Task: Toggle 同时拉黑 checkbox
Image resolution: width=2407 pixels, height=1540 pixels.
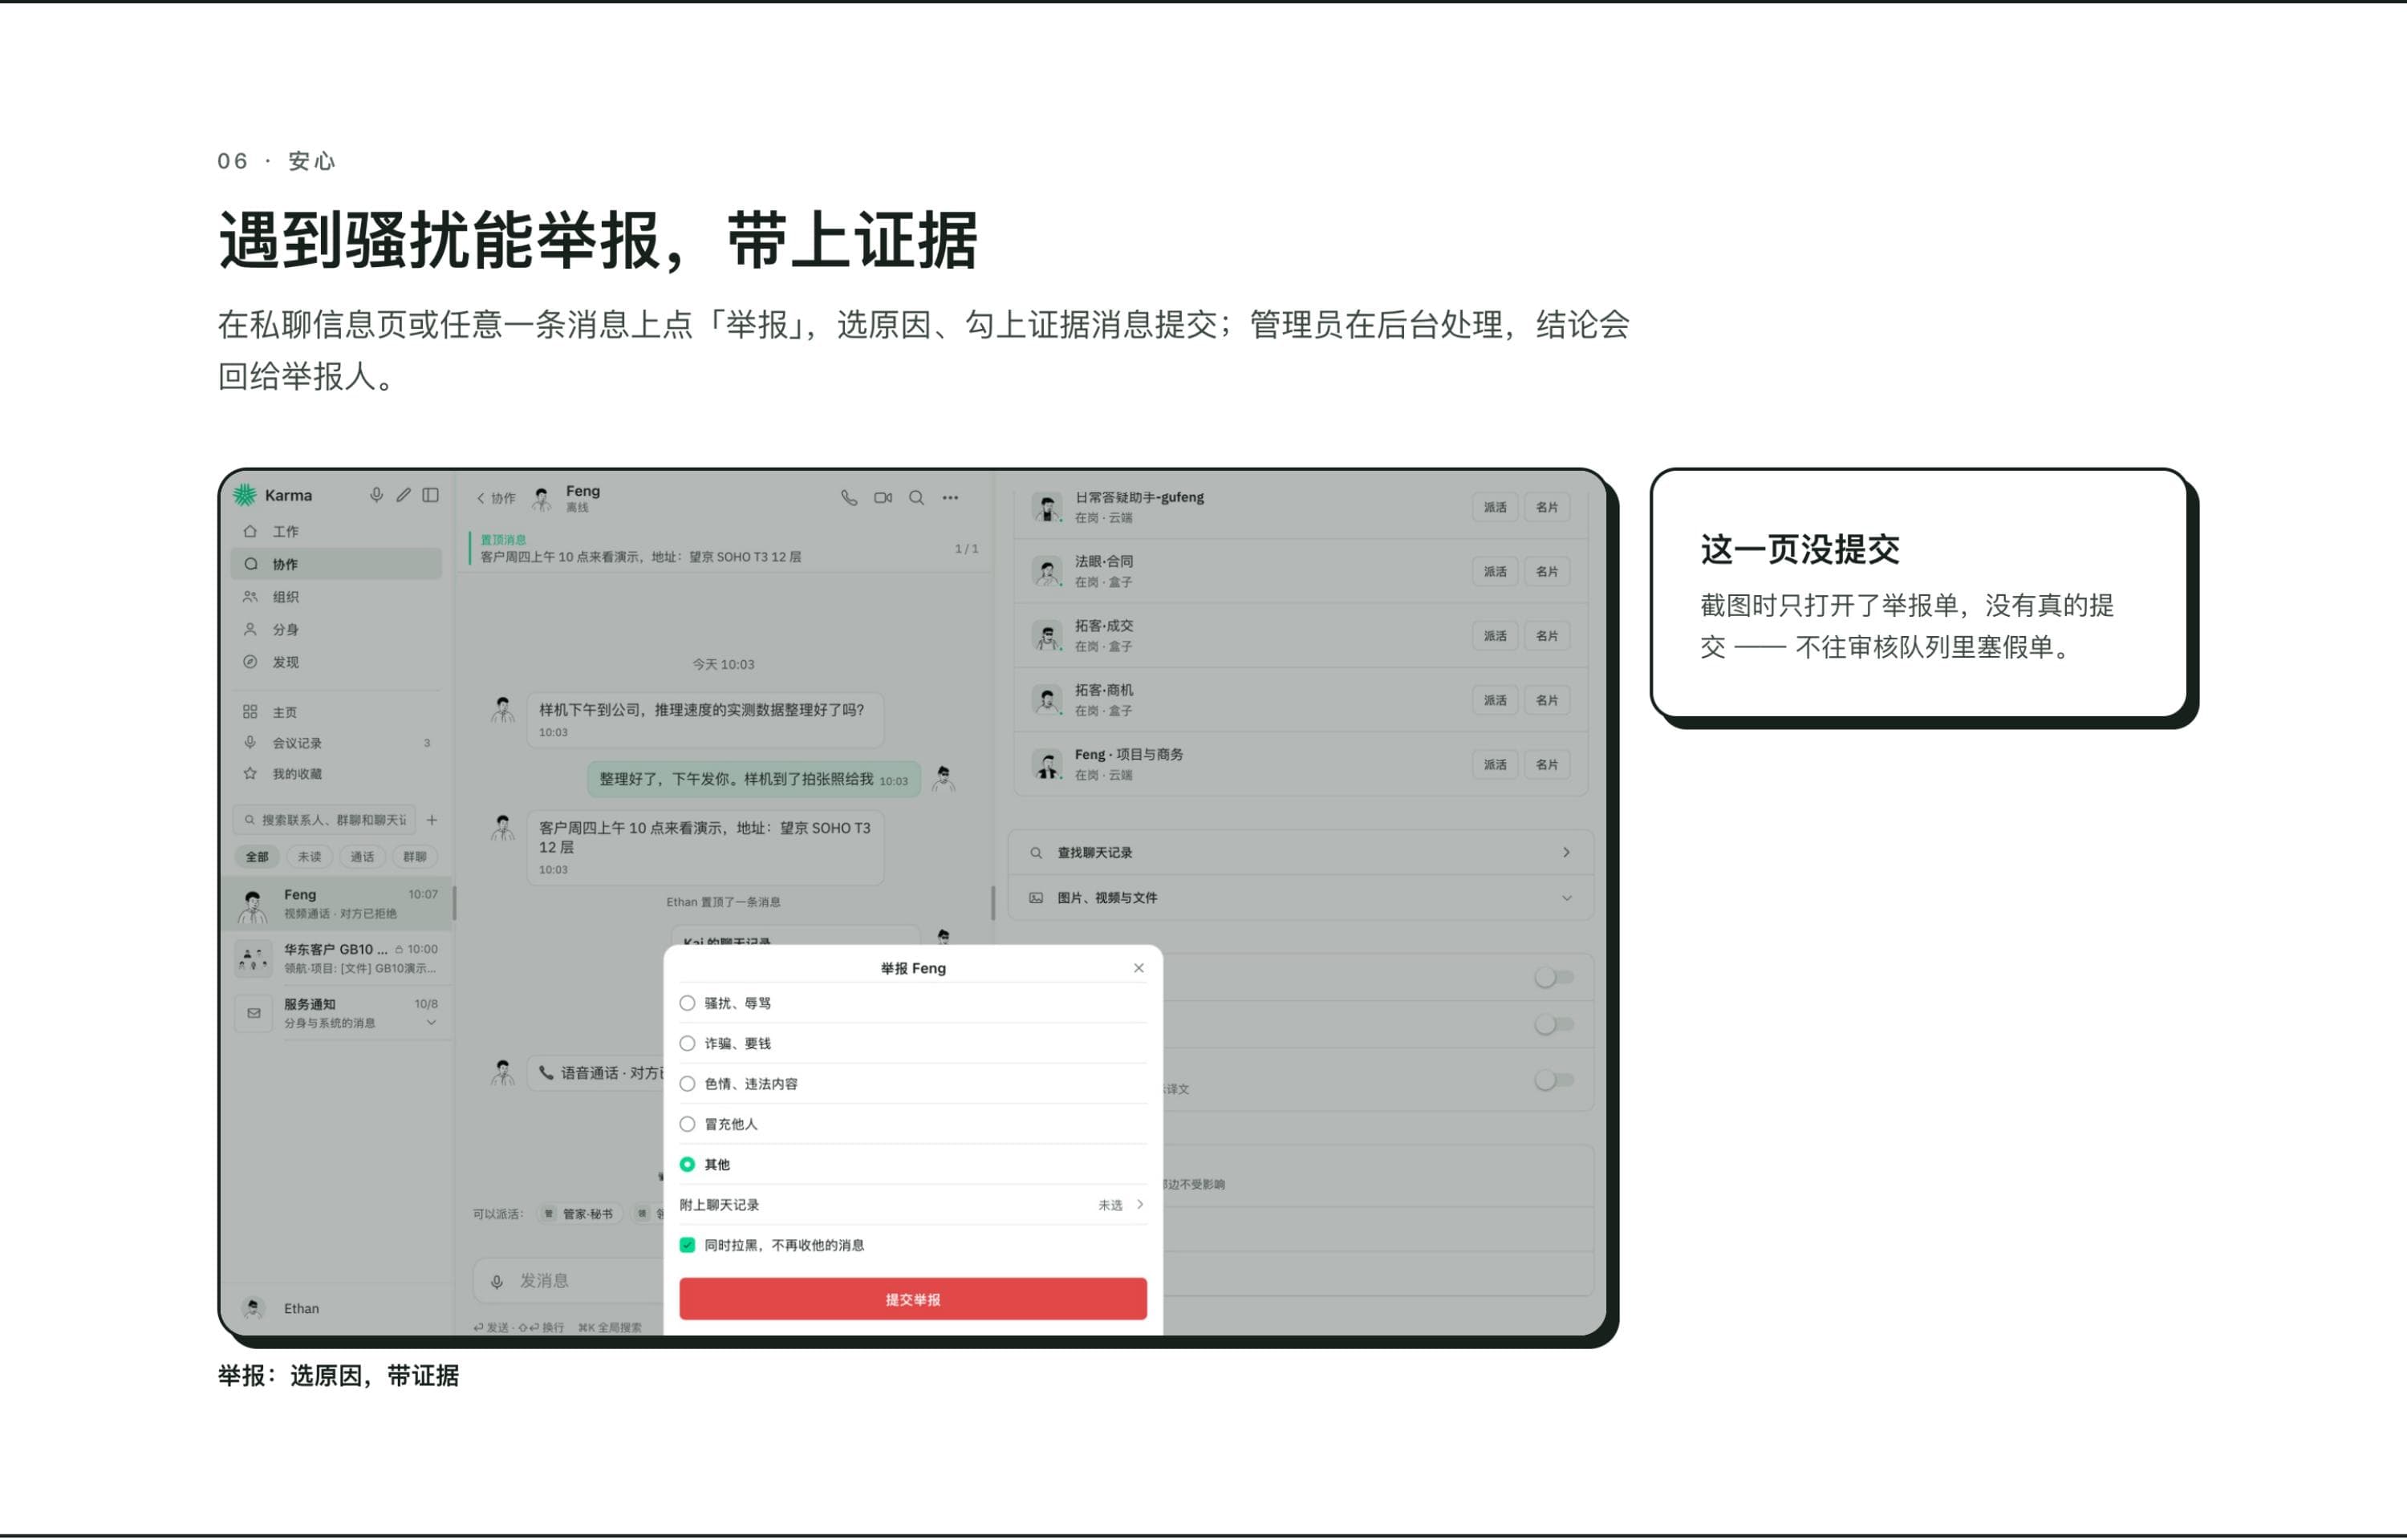Action: click(x=687, y=1245)
